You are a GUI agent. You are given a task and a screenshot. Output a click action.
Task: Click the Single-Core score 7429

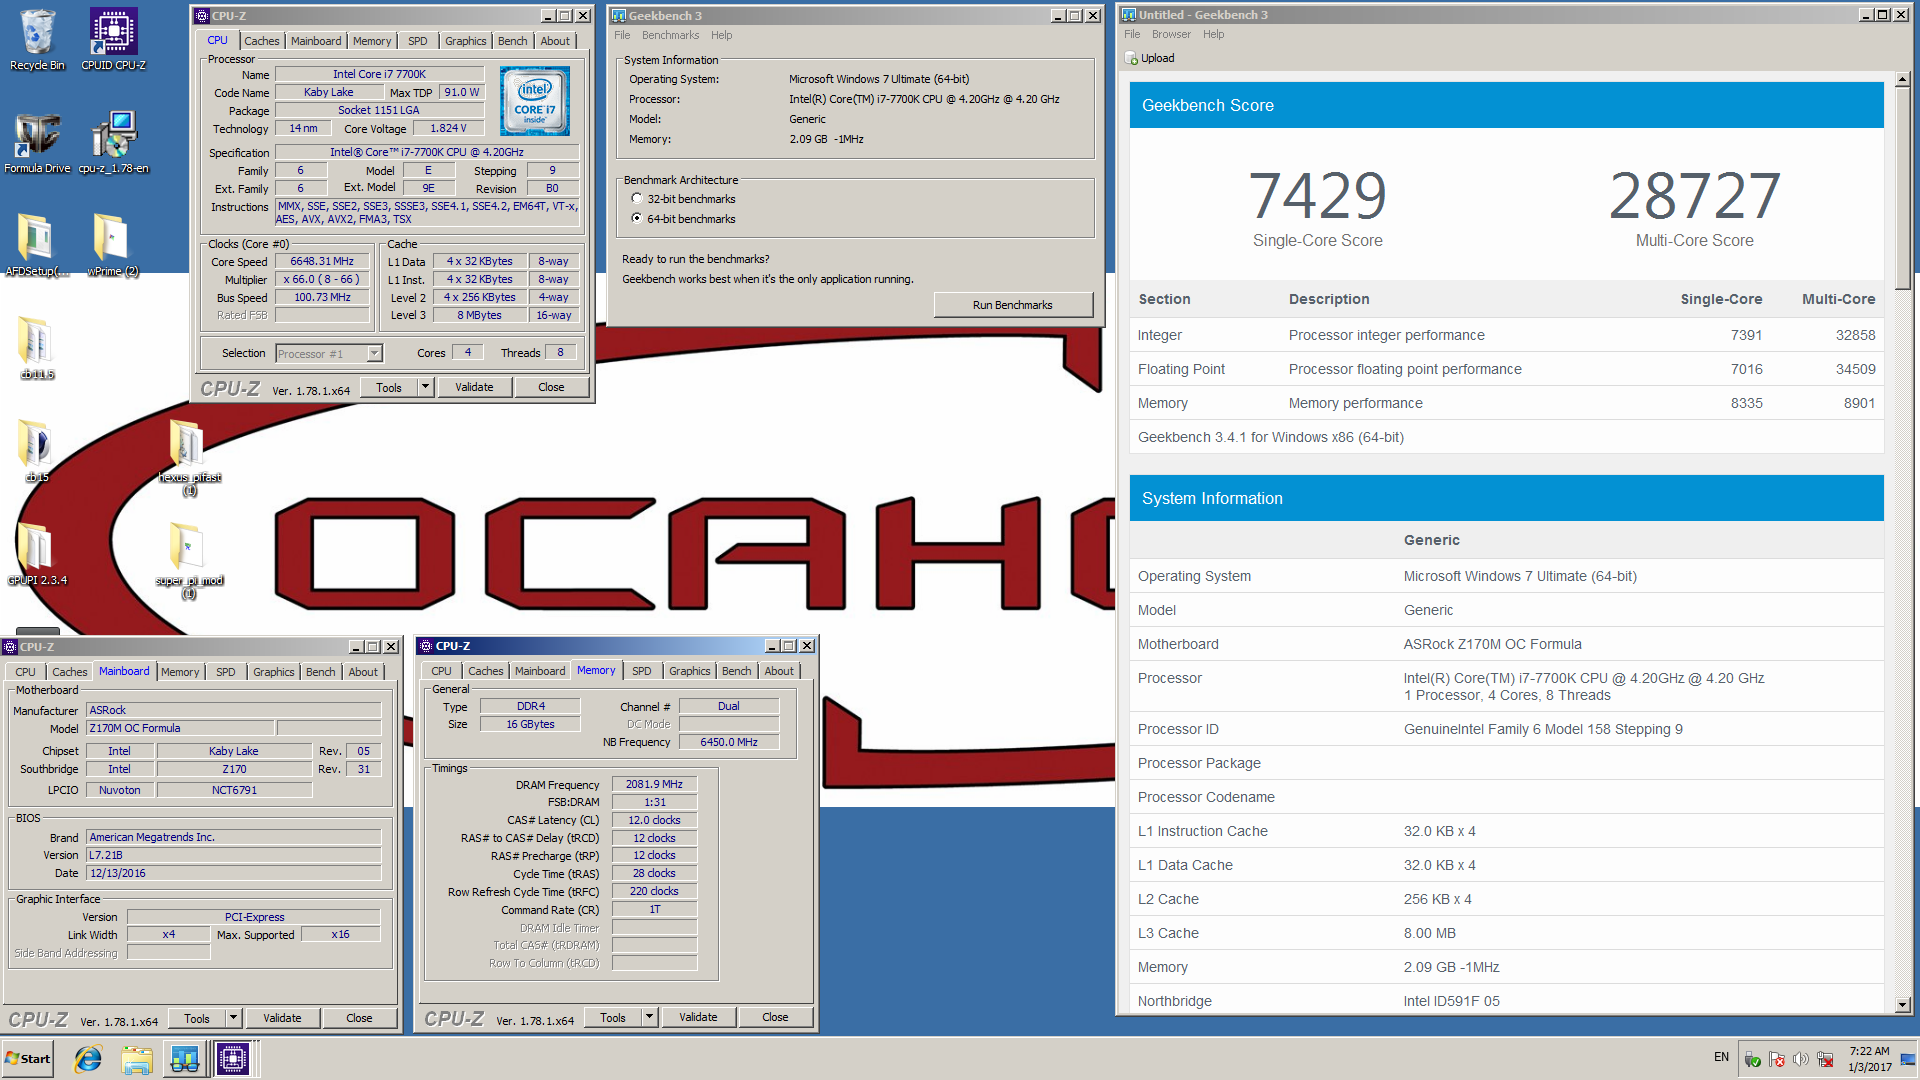1317,195
